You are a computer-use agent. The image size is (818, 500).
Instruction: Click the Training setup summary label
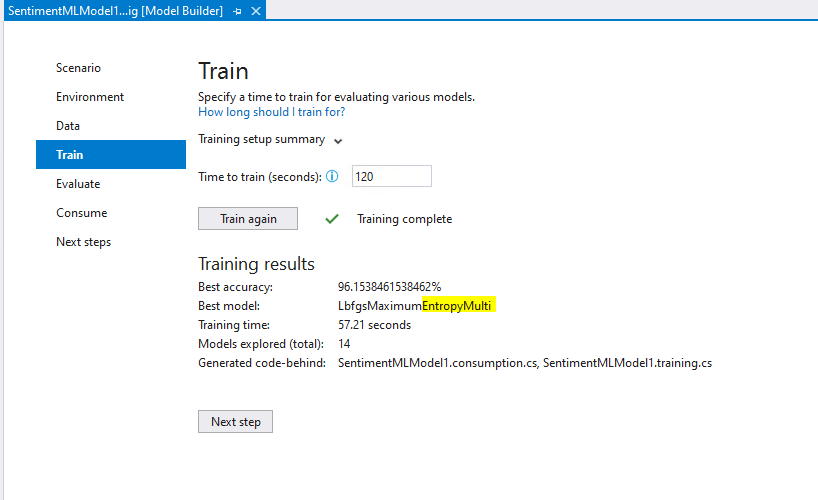coord(261,139)
